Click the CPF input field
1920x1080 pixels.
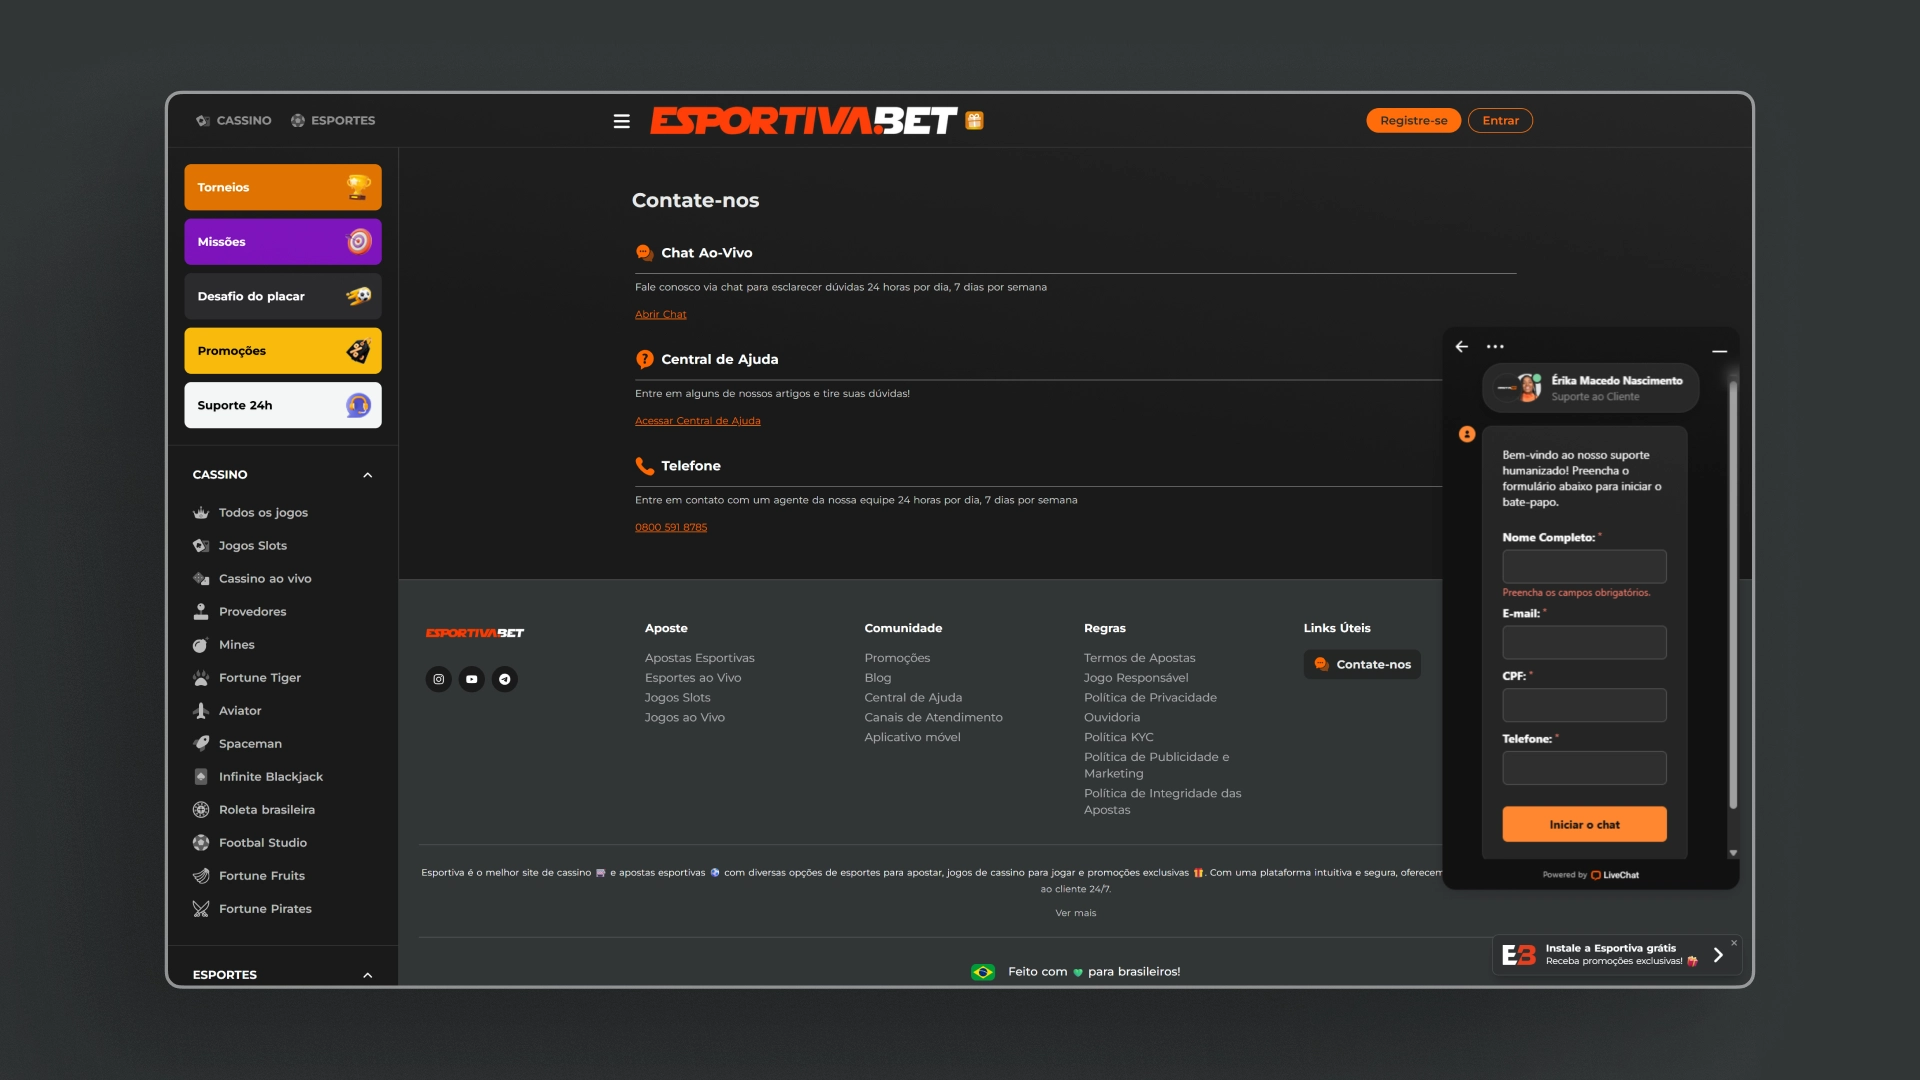point(1584,705)
